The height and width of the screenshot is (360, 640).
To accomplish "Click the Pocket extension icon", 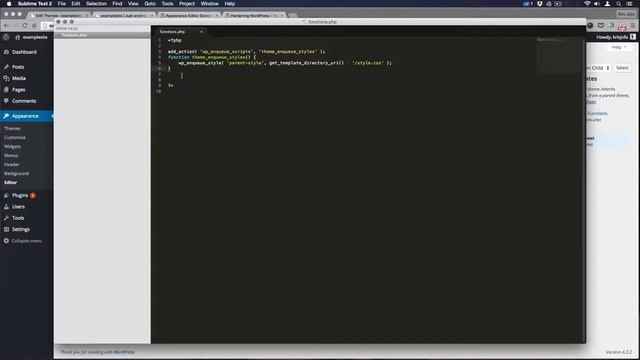I will tap(601, 25).
